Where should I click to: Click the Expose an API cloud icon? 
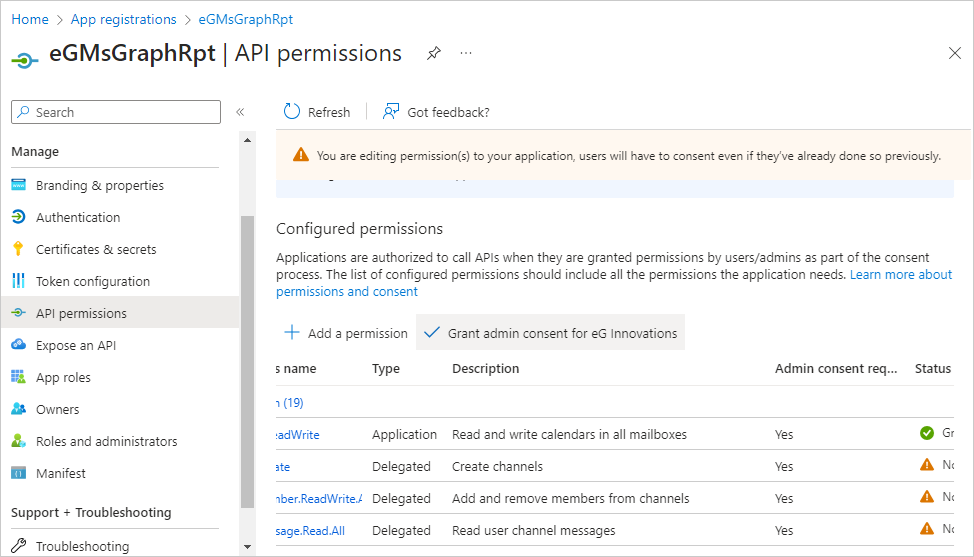click(x=19, y=345)
